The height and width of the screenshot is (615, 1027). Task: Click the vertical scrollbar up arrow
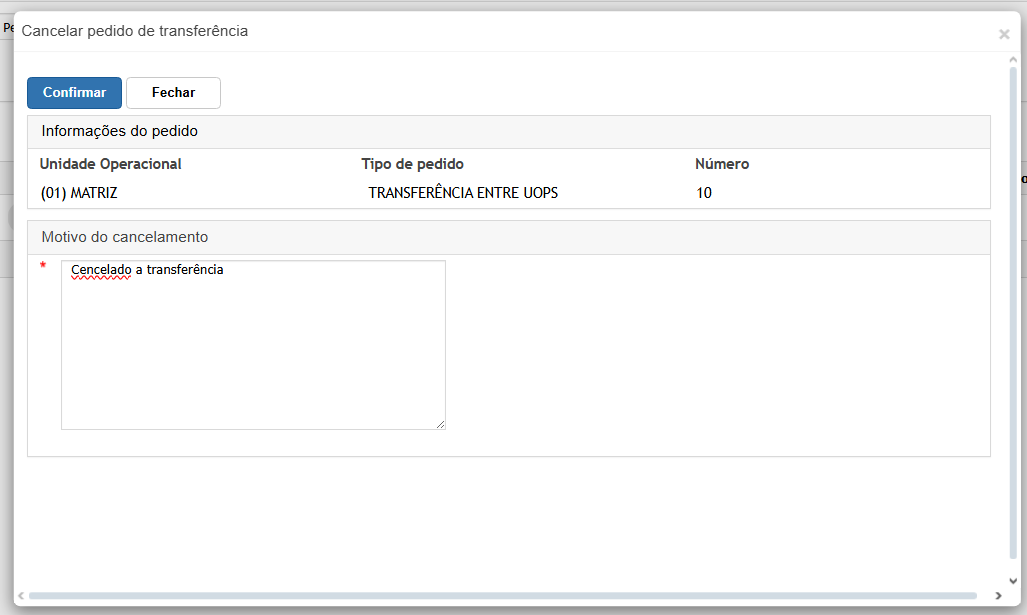pyautogui.click(x=1013, y=60)
